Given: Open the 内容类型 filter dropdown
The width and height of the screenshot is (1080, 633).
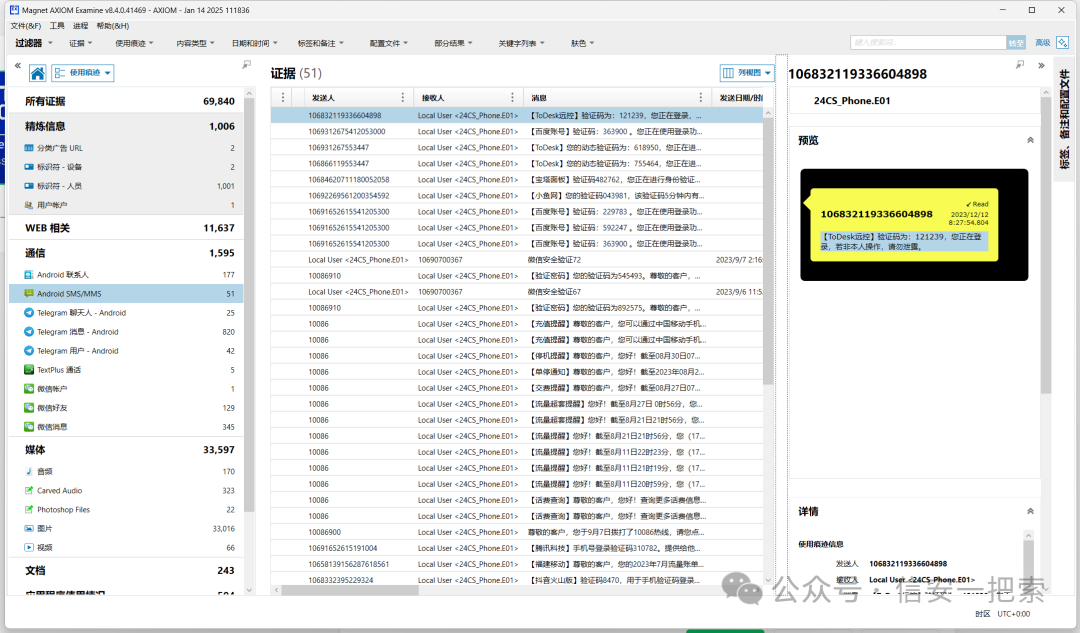Looking at the screenshot, I should (195, 43).
